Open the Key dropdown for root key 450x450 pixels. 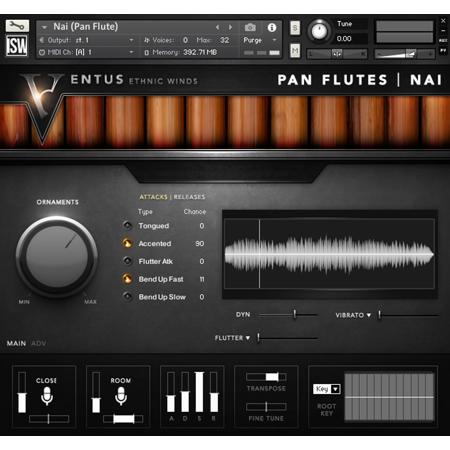327,389
